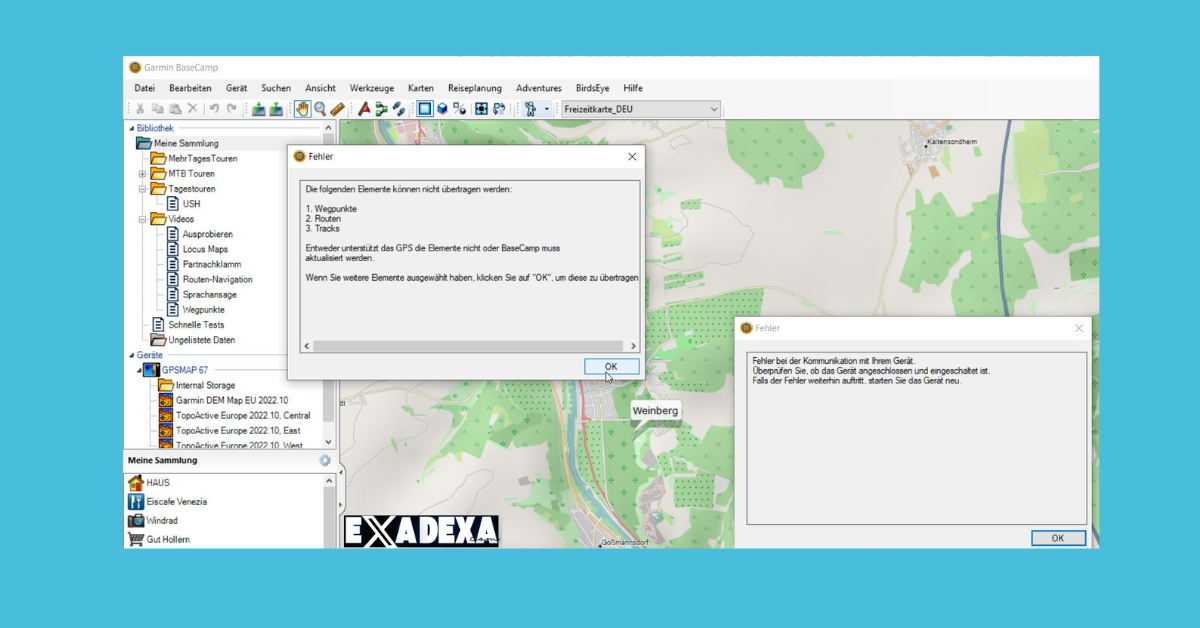Image resolution: width=1200 pixels, height=628 pixels.
Task: Select the Route creation tool
Action: coord(381,109)
